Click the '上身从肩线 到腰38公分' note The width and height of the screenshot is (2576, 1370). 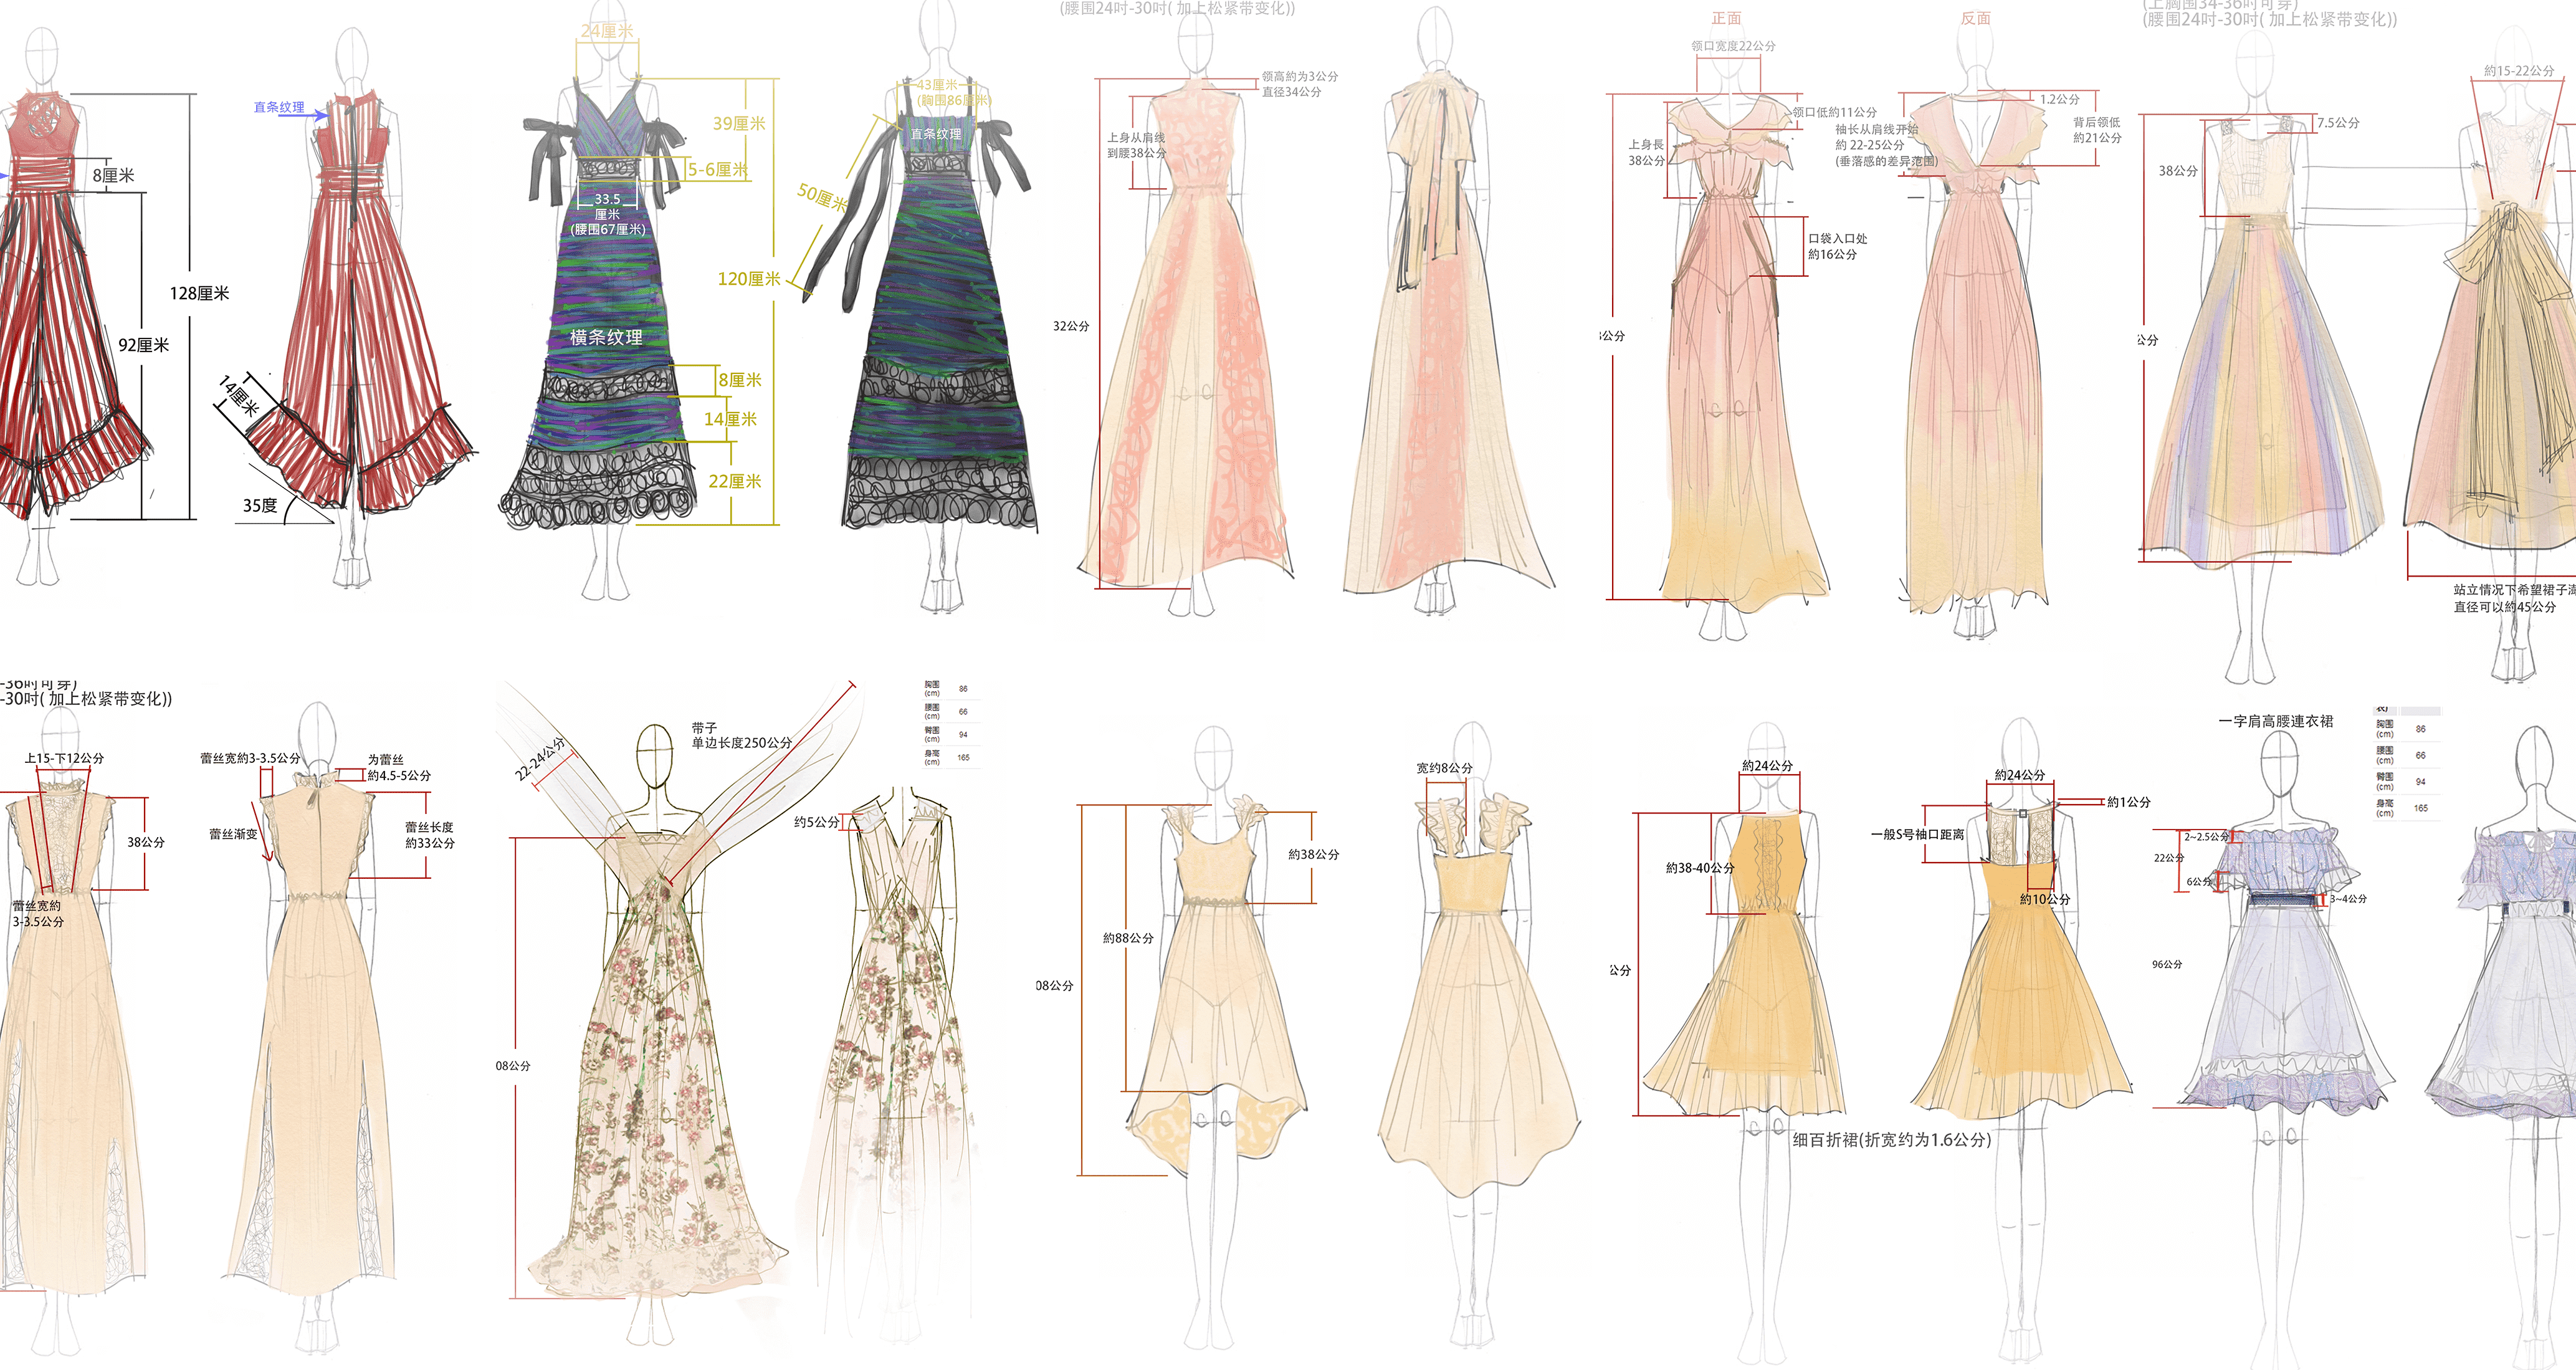[1136, 145]
